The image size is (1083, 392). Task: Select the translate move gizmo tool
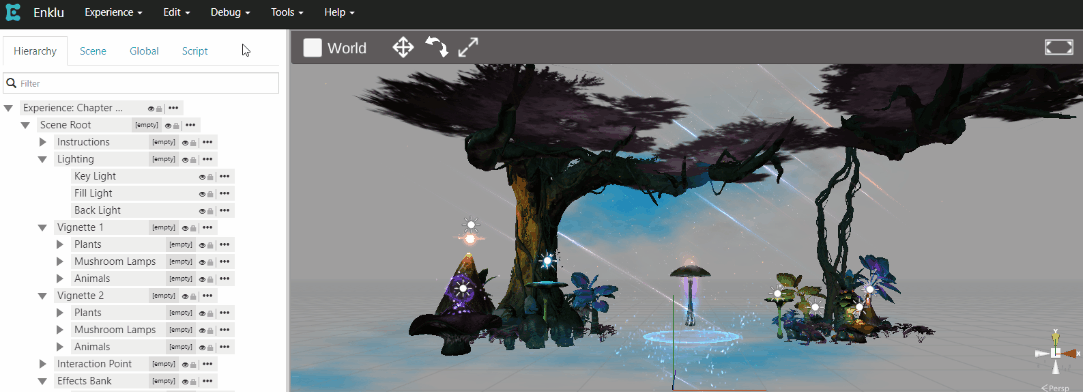[x=403, y=48]
